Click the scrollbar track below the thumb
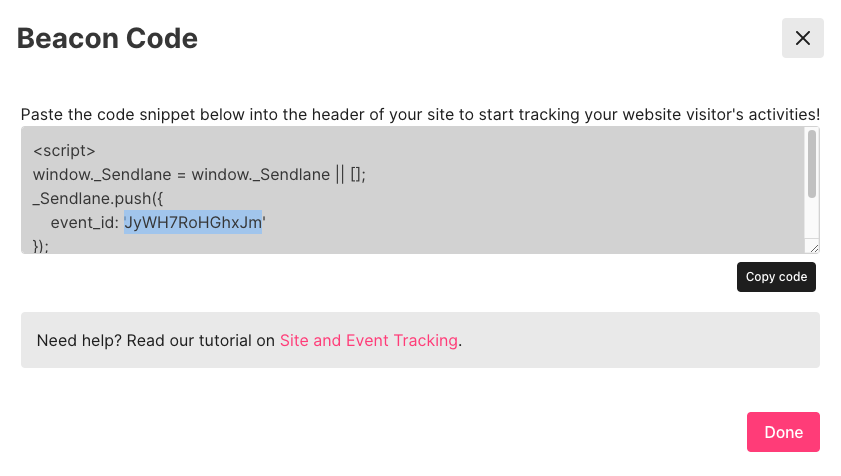 tap(812, 222)
